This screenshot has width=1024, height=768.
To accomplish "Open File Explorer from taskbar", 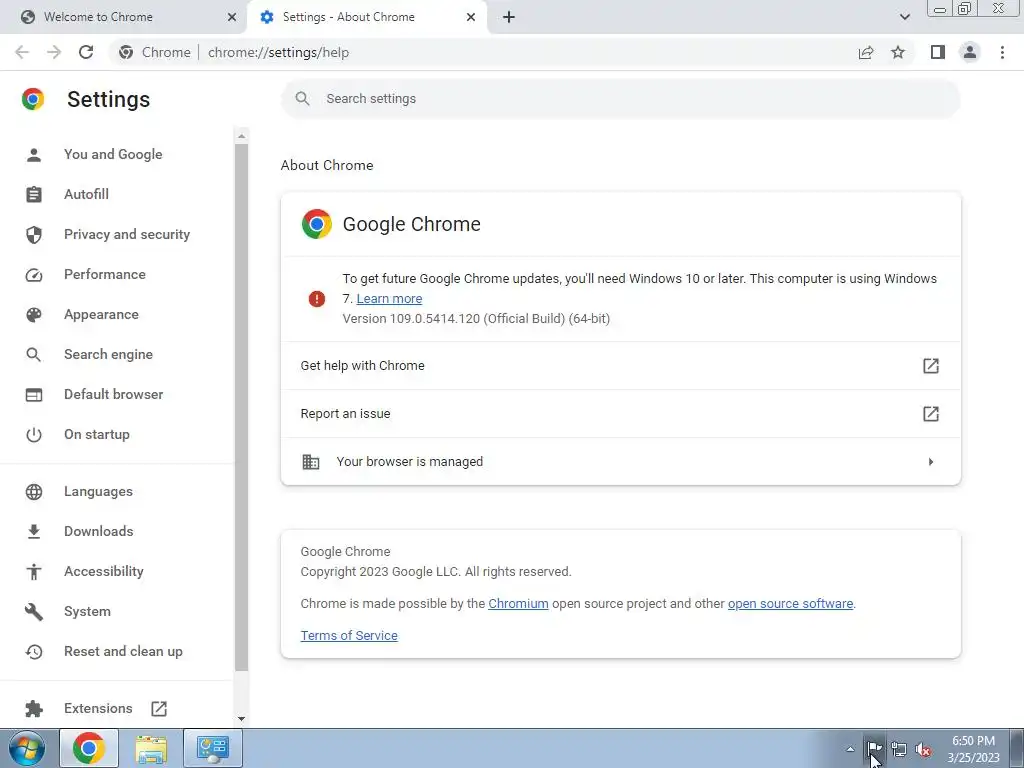I will pos(151,748).
